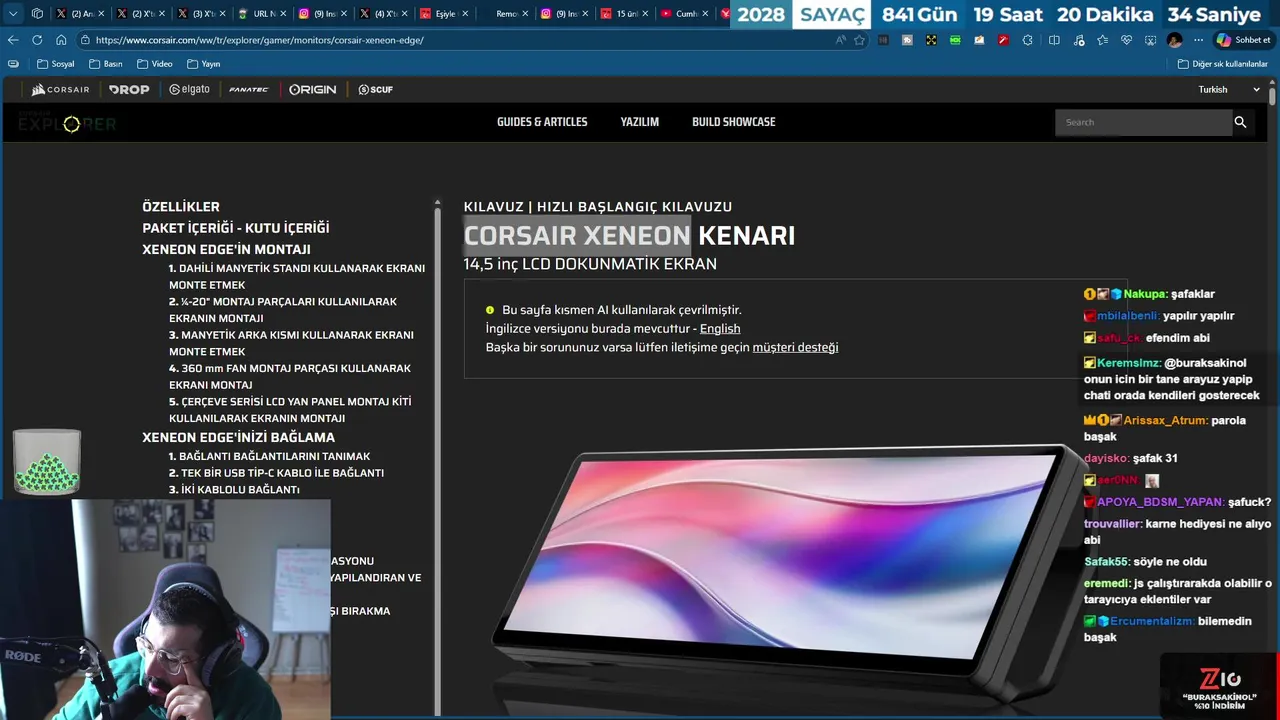Open the red extension icon in toolbar
1280x720 pixels.
pyautogui.click(x=1003, y=40)
